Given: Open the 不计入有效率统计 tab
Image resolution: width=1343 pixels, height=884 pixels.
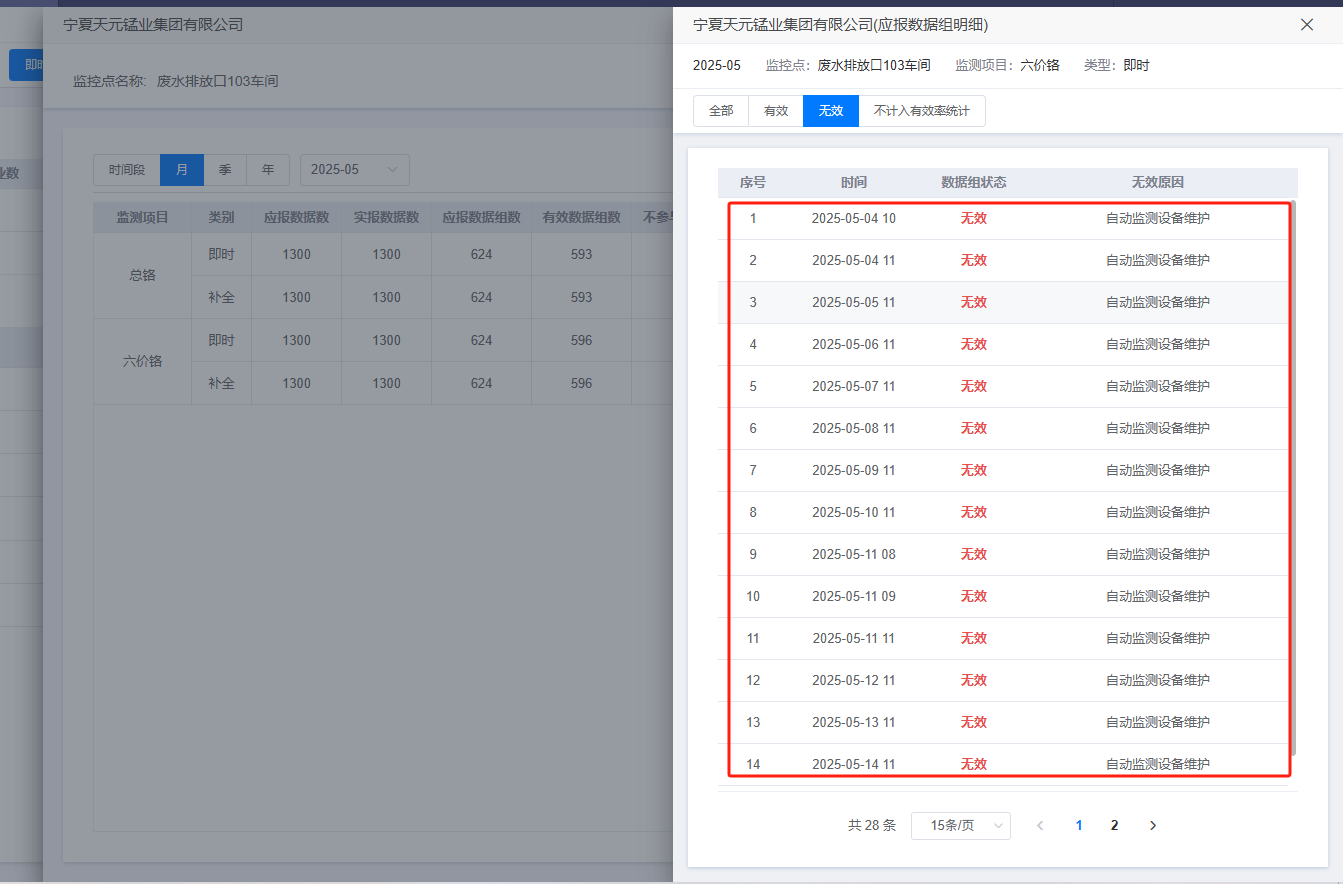Looking at the screenshot, I should pyautogui.click(x=922, y=111).
